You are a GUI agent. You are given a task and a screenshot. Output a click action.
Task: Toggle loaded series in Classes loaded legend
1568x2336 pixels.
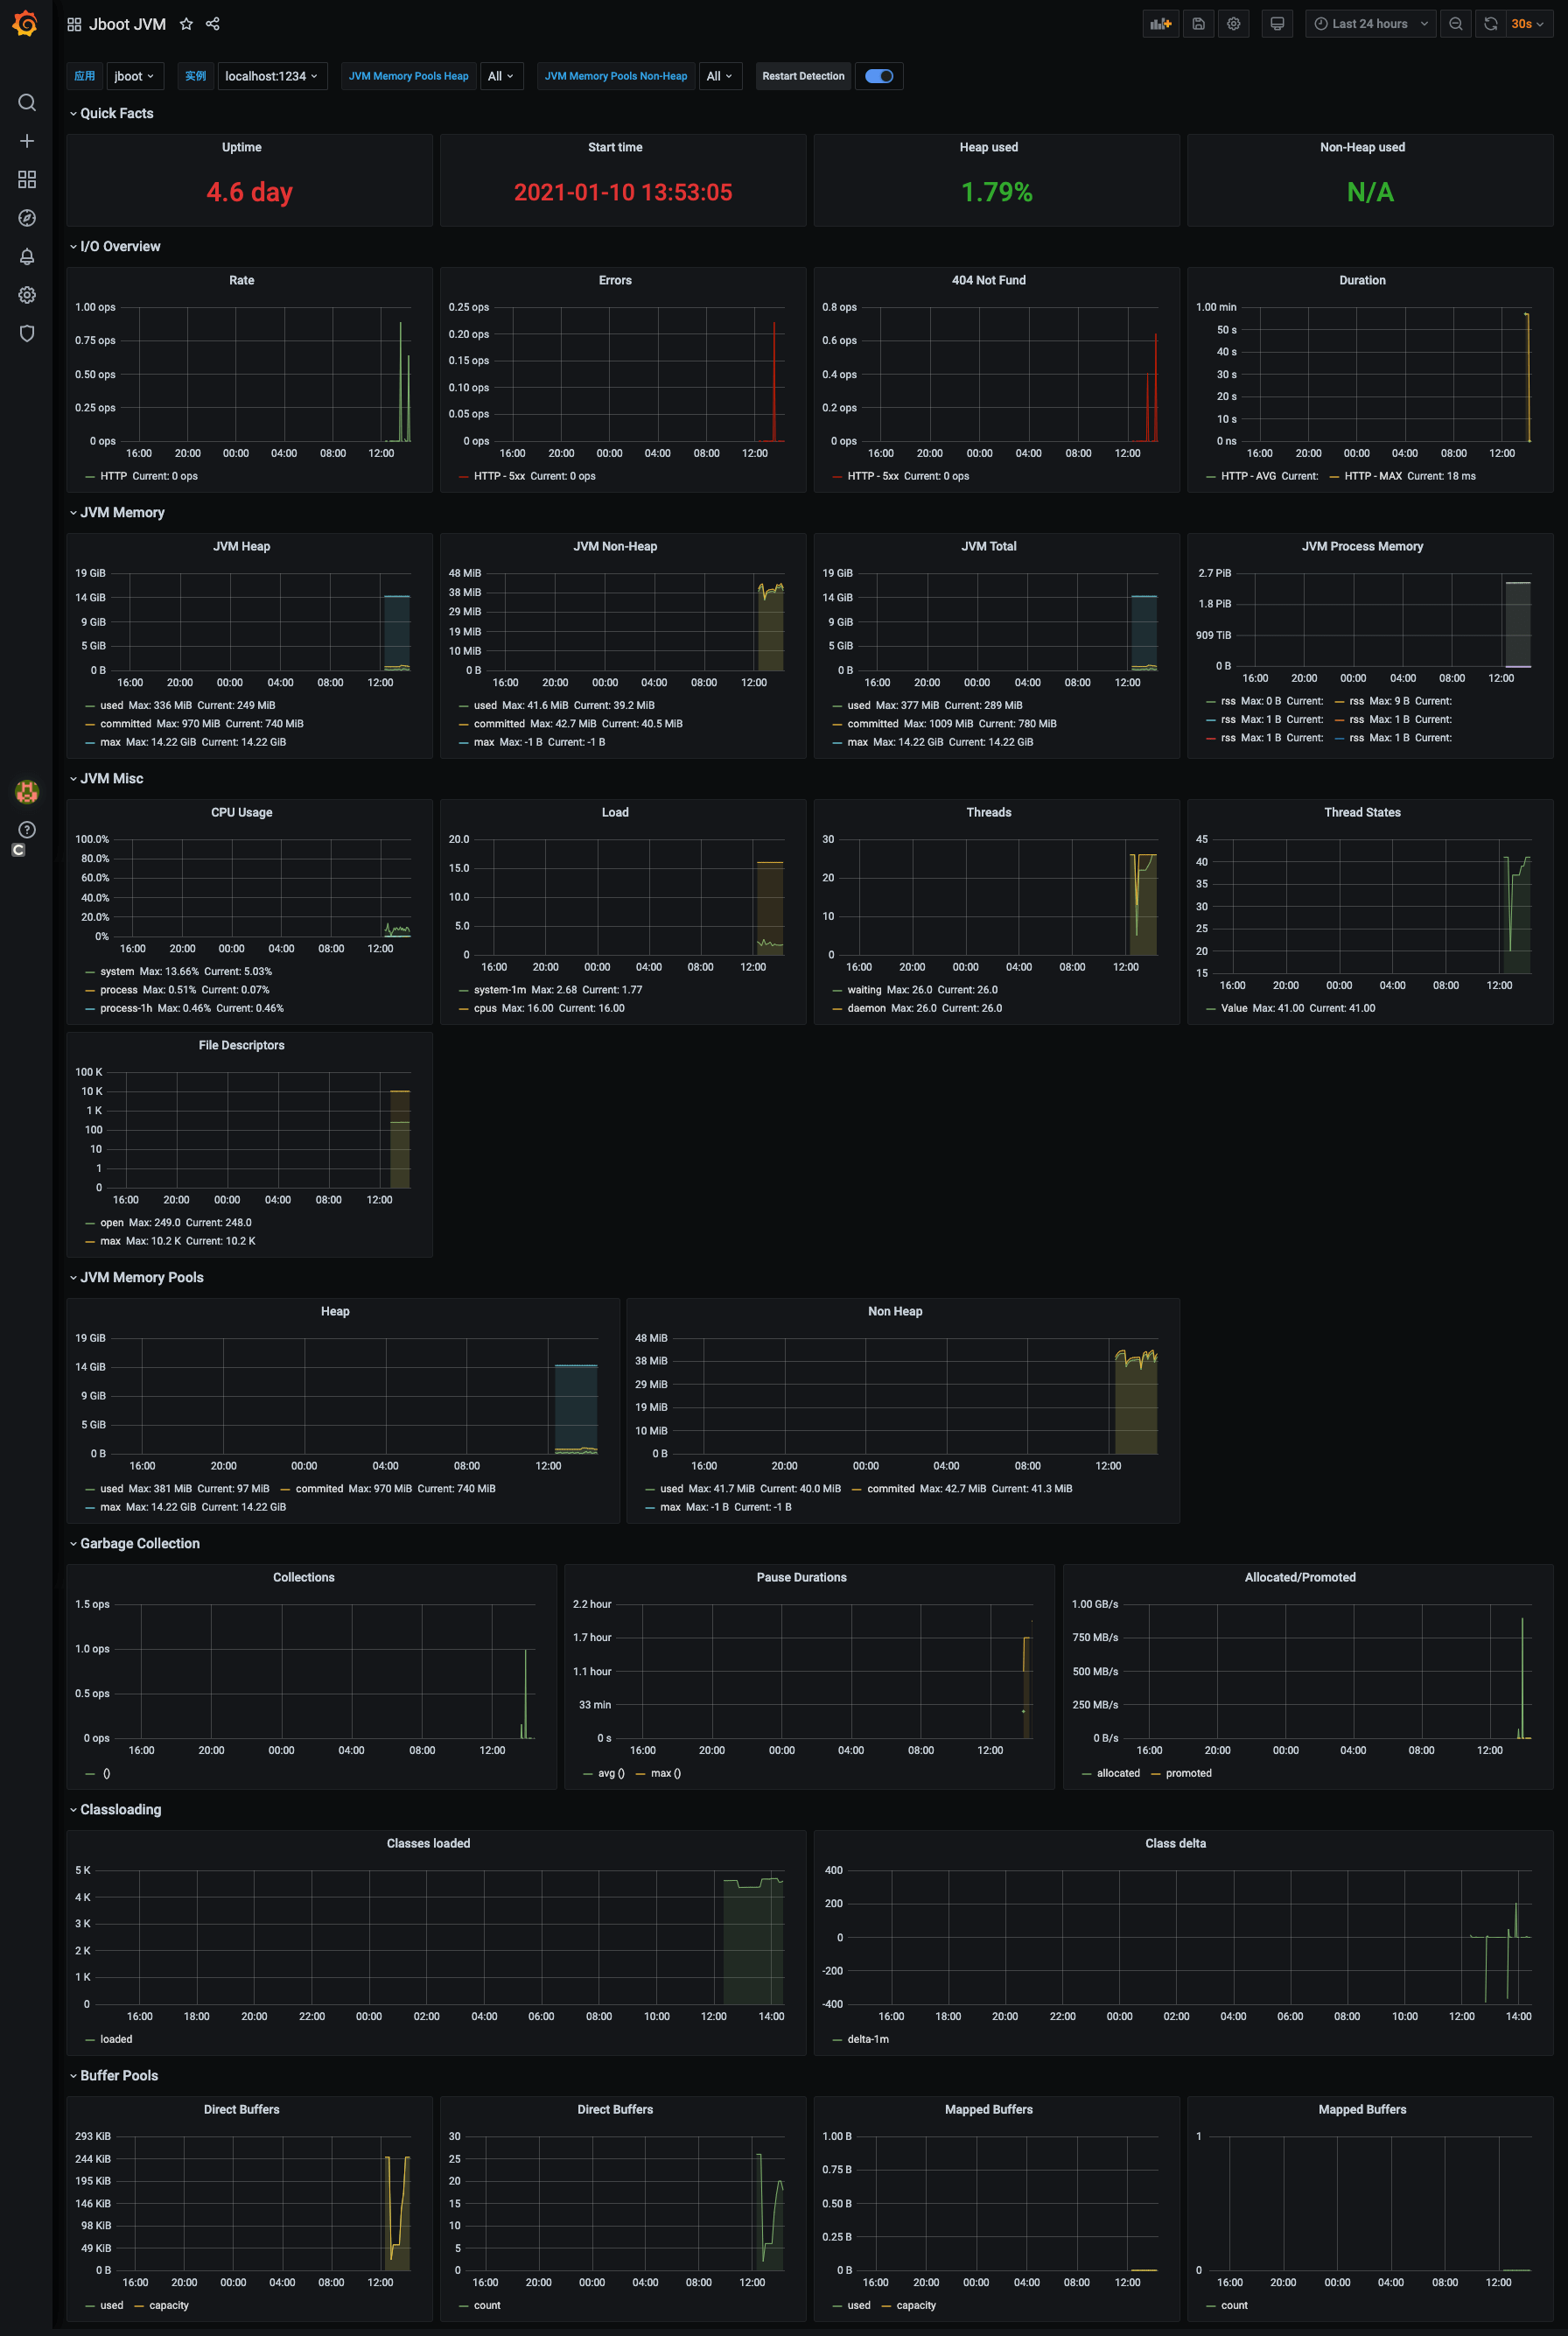pos(116,2039)
